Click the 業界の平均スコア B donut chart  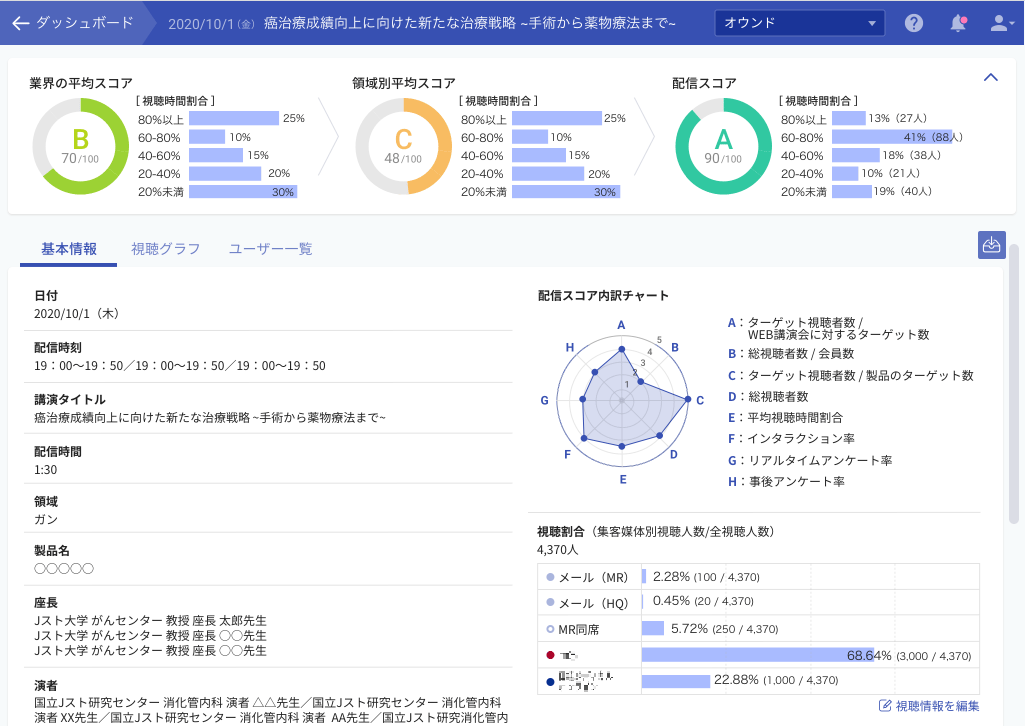click(x=80, y=147)
